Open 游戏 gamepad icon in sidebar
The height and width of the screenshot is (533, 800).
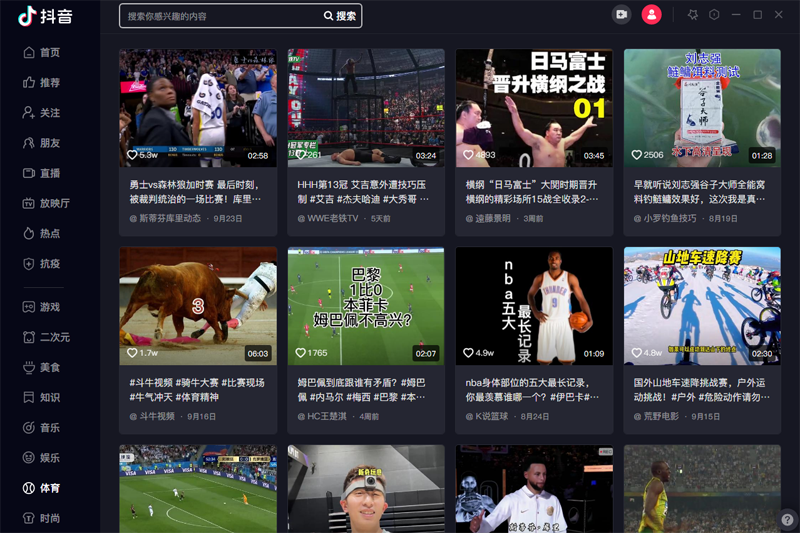29,307
